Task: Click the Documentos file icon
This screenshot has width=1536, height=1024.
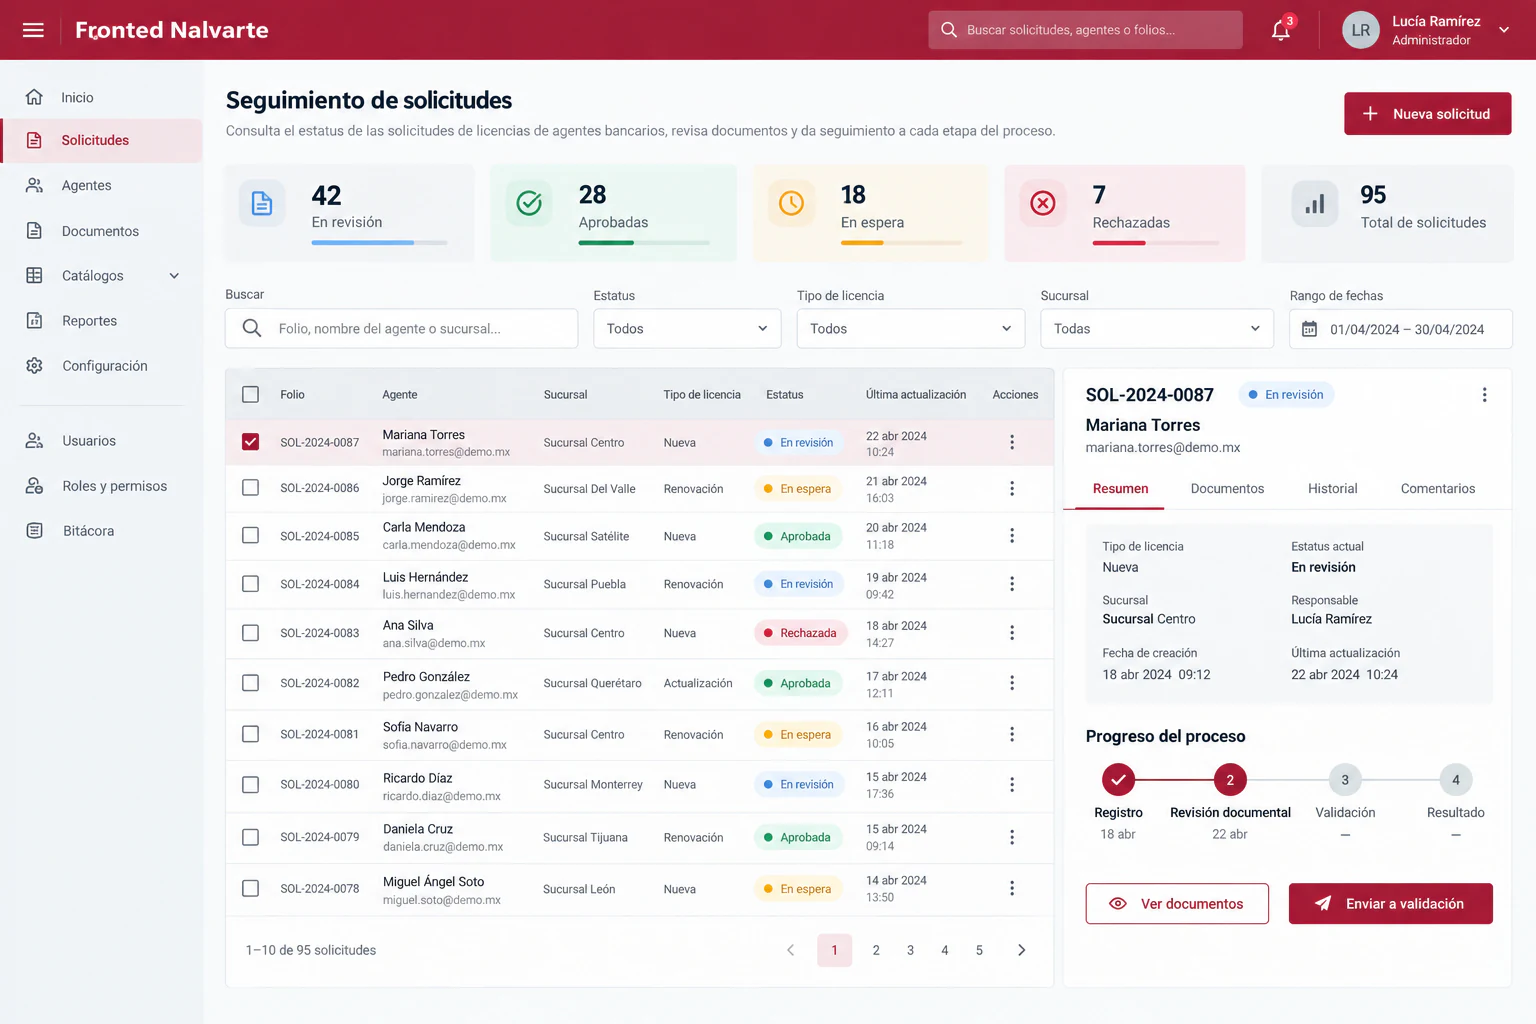Action: [x=34, y=231]
